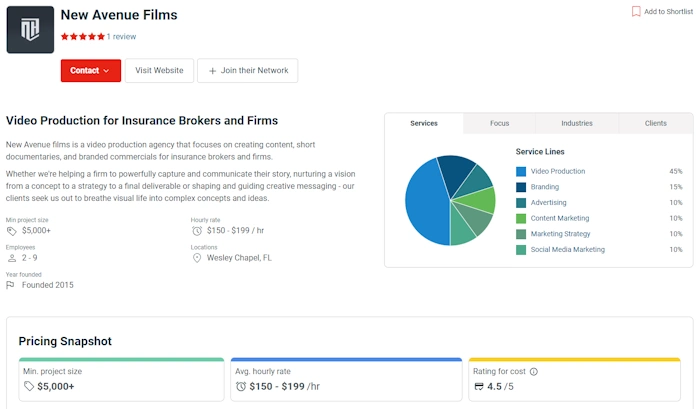Image resolution: width=700 pixels, height=409 pixels.
Task: Open the Contact dropdown button
Action: tap(91, 71)
